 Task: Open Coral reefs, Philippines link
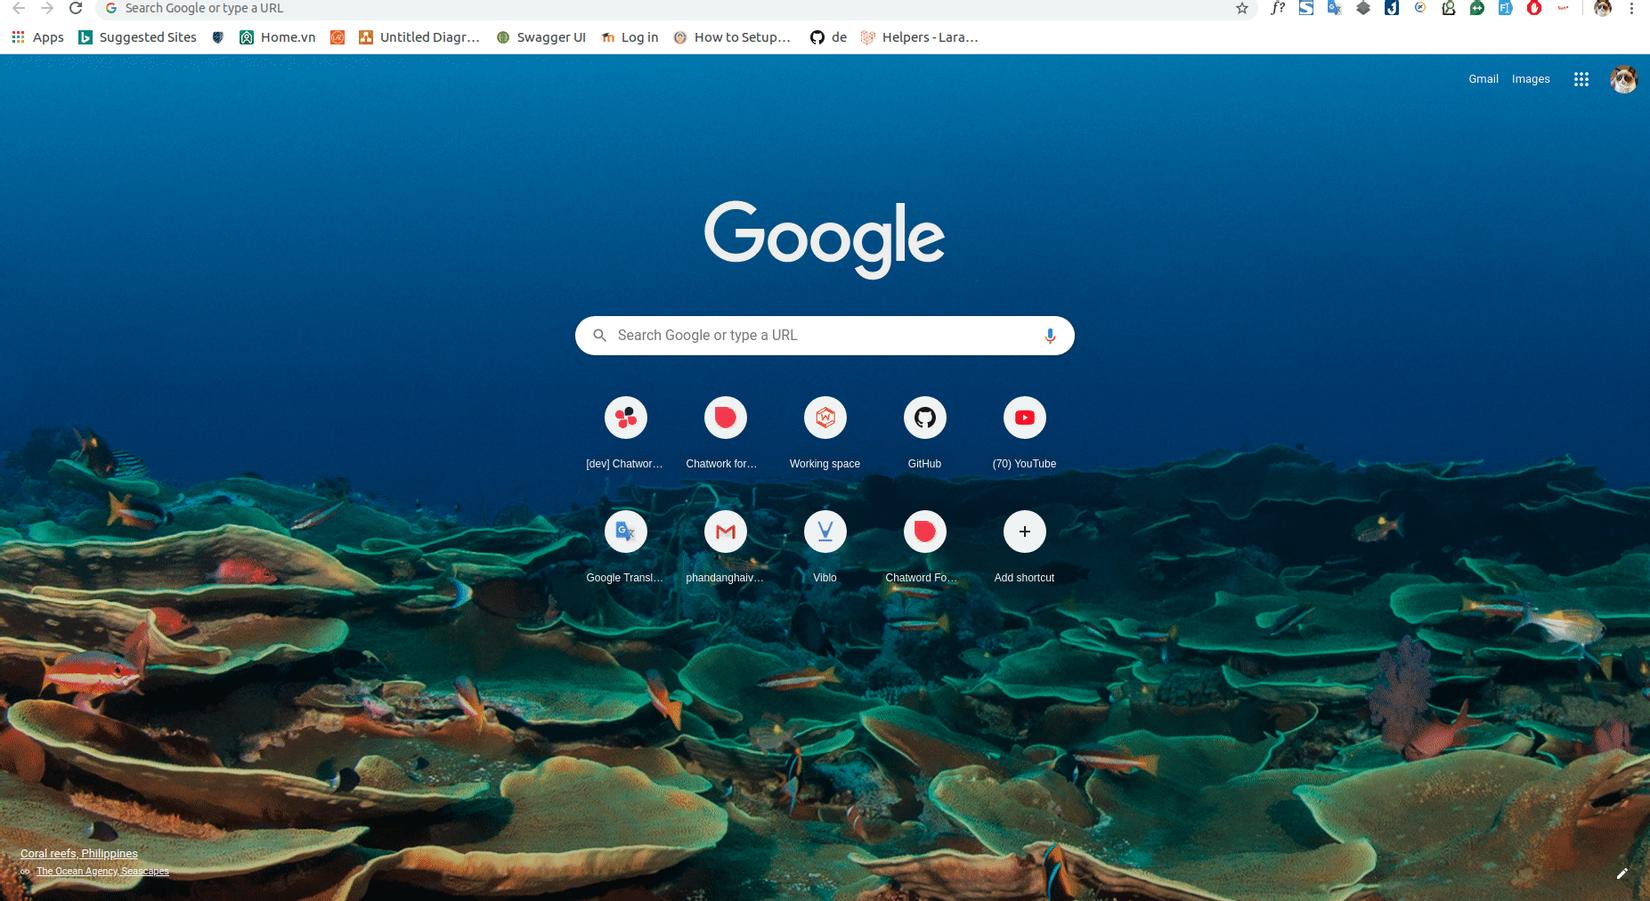pos(79,853)
